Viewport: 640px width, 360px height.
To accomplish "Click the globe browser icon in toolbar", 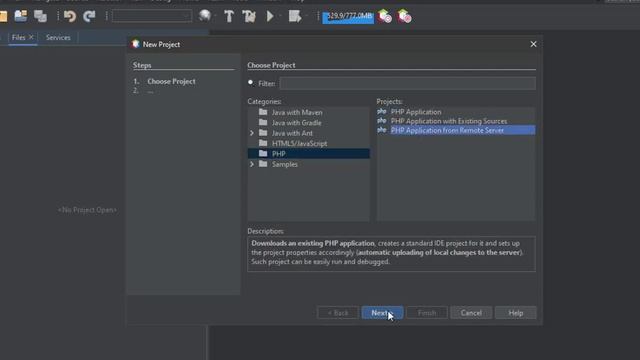I will coord(205,16).
